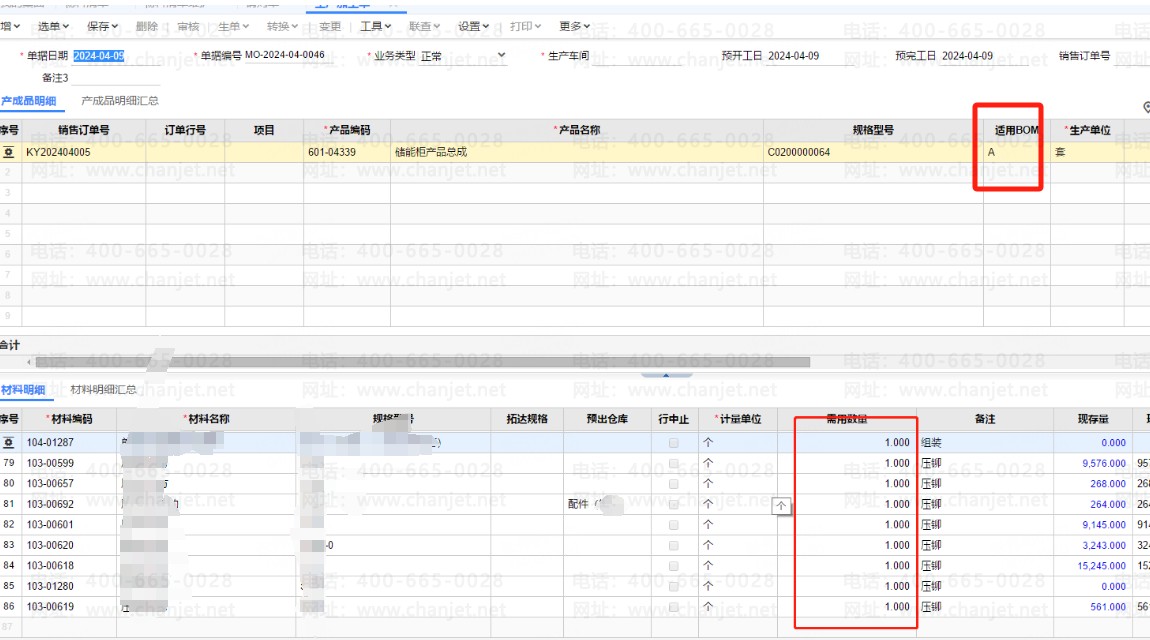Open the 设置 dropdown in toolbar
Viewport: 1150px width, 640px height.
tap(473, 26)
